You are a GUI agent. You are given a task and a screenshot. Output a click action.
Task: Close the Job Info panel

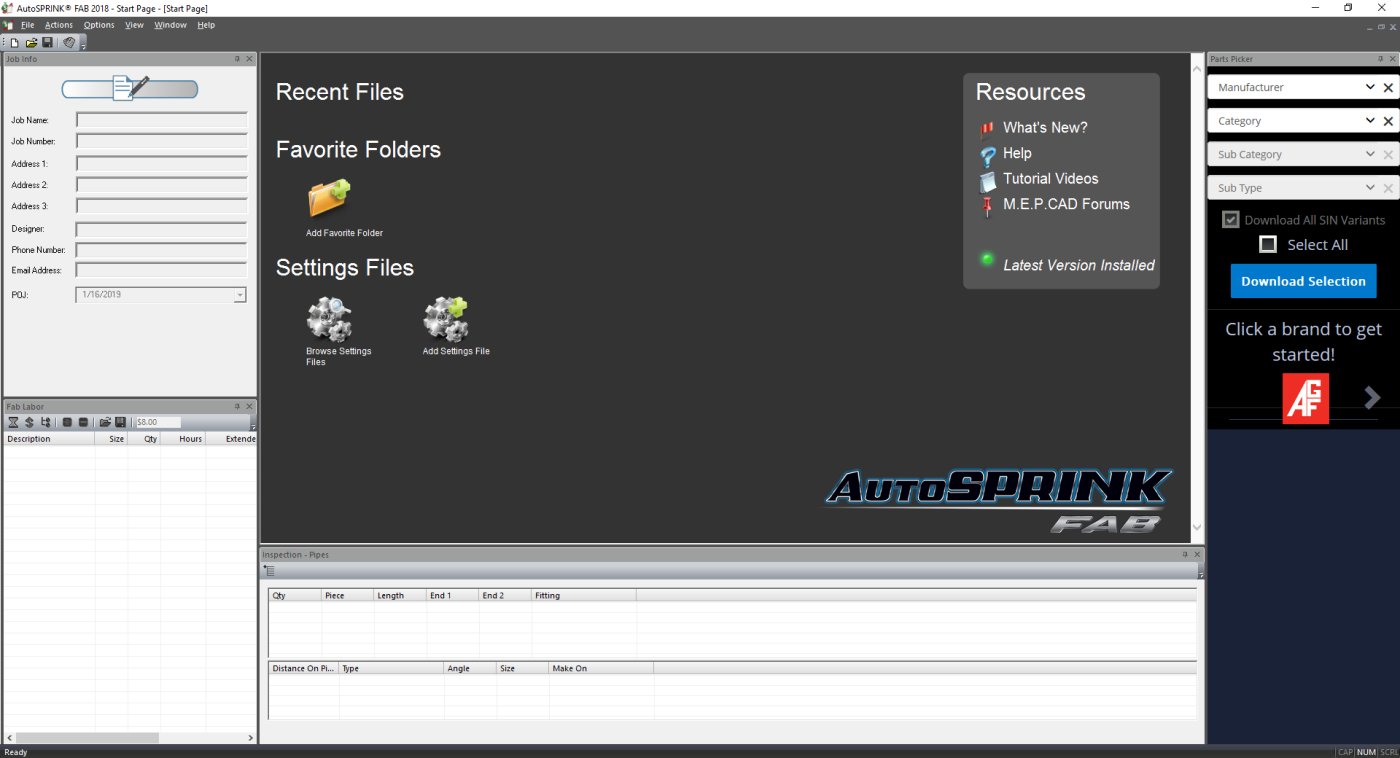pyautogui.click(x=249, y=59)
